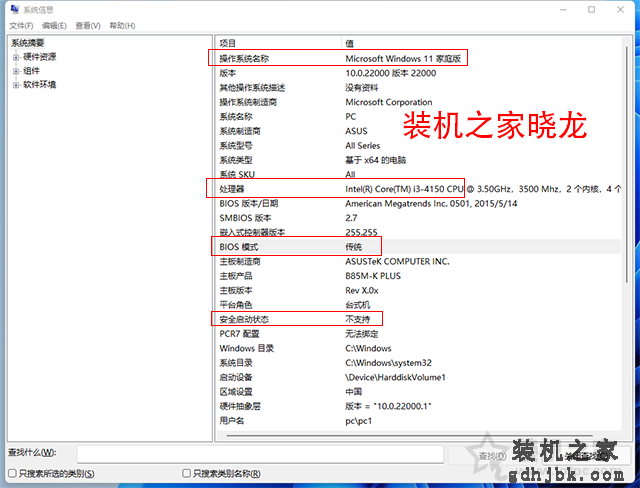Image resolution: width=640 pixels, height=488 pixels.
Task: Select the 启动设备 row
Action: pos(418,377)
